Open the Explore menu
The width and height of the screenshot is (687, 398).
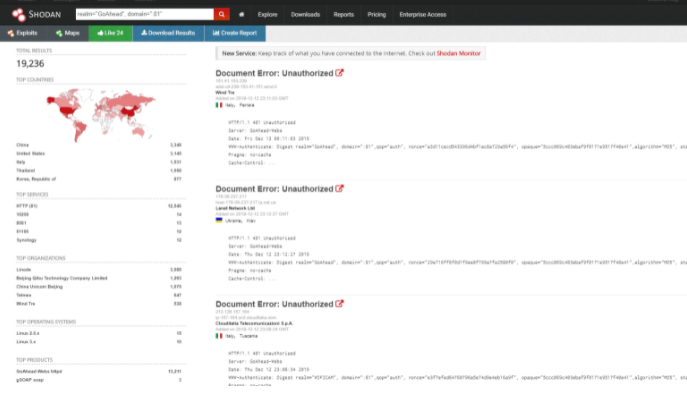(267, 14)
